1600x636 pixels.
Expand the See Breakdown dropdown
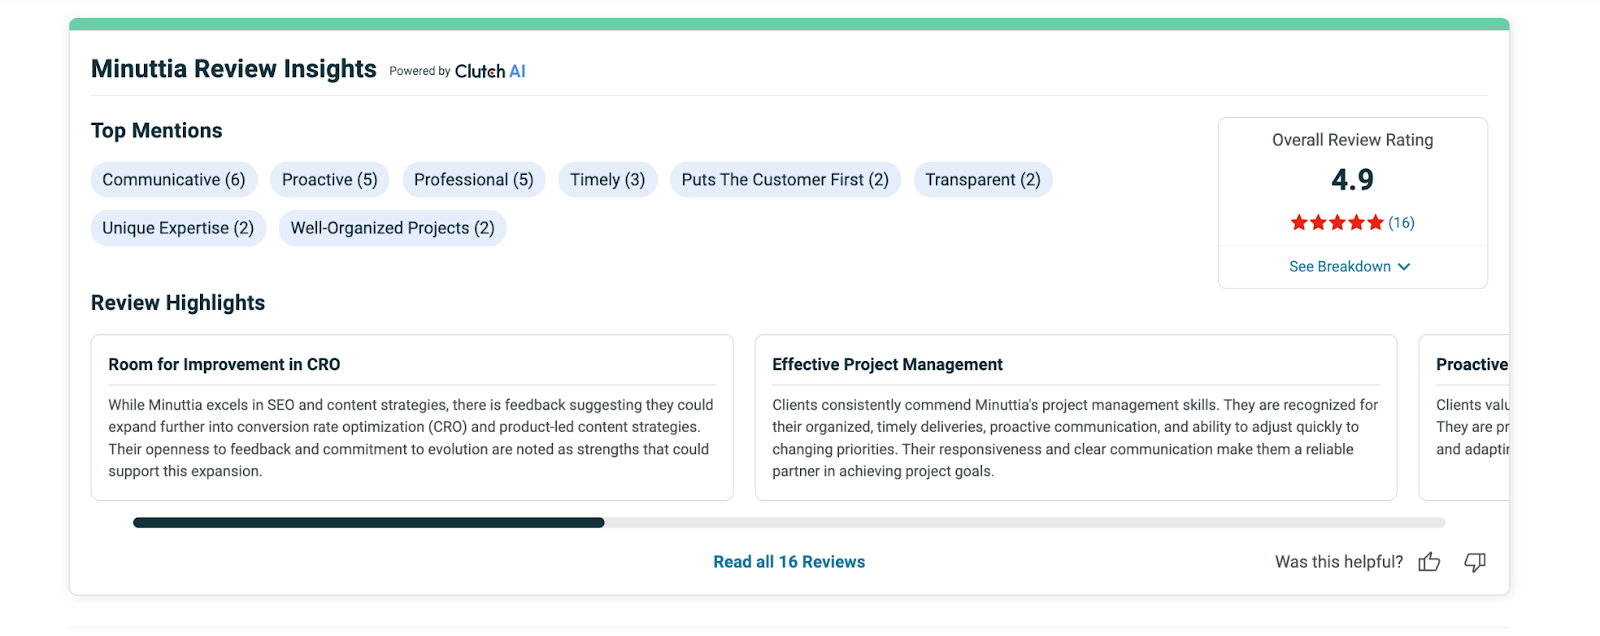point(1350,267)
